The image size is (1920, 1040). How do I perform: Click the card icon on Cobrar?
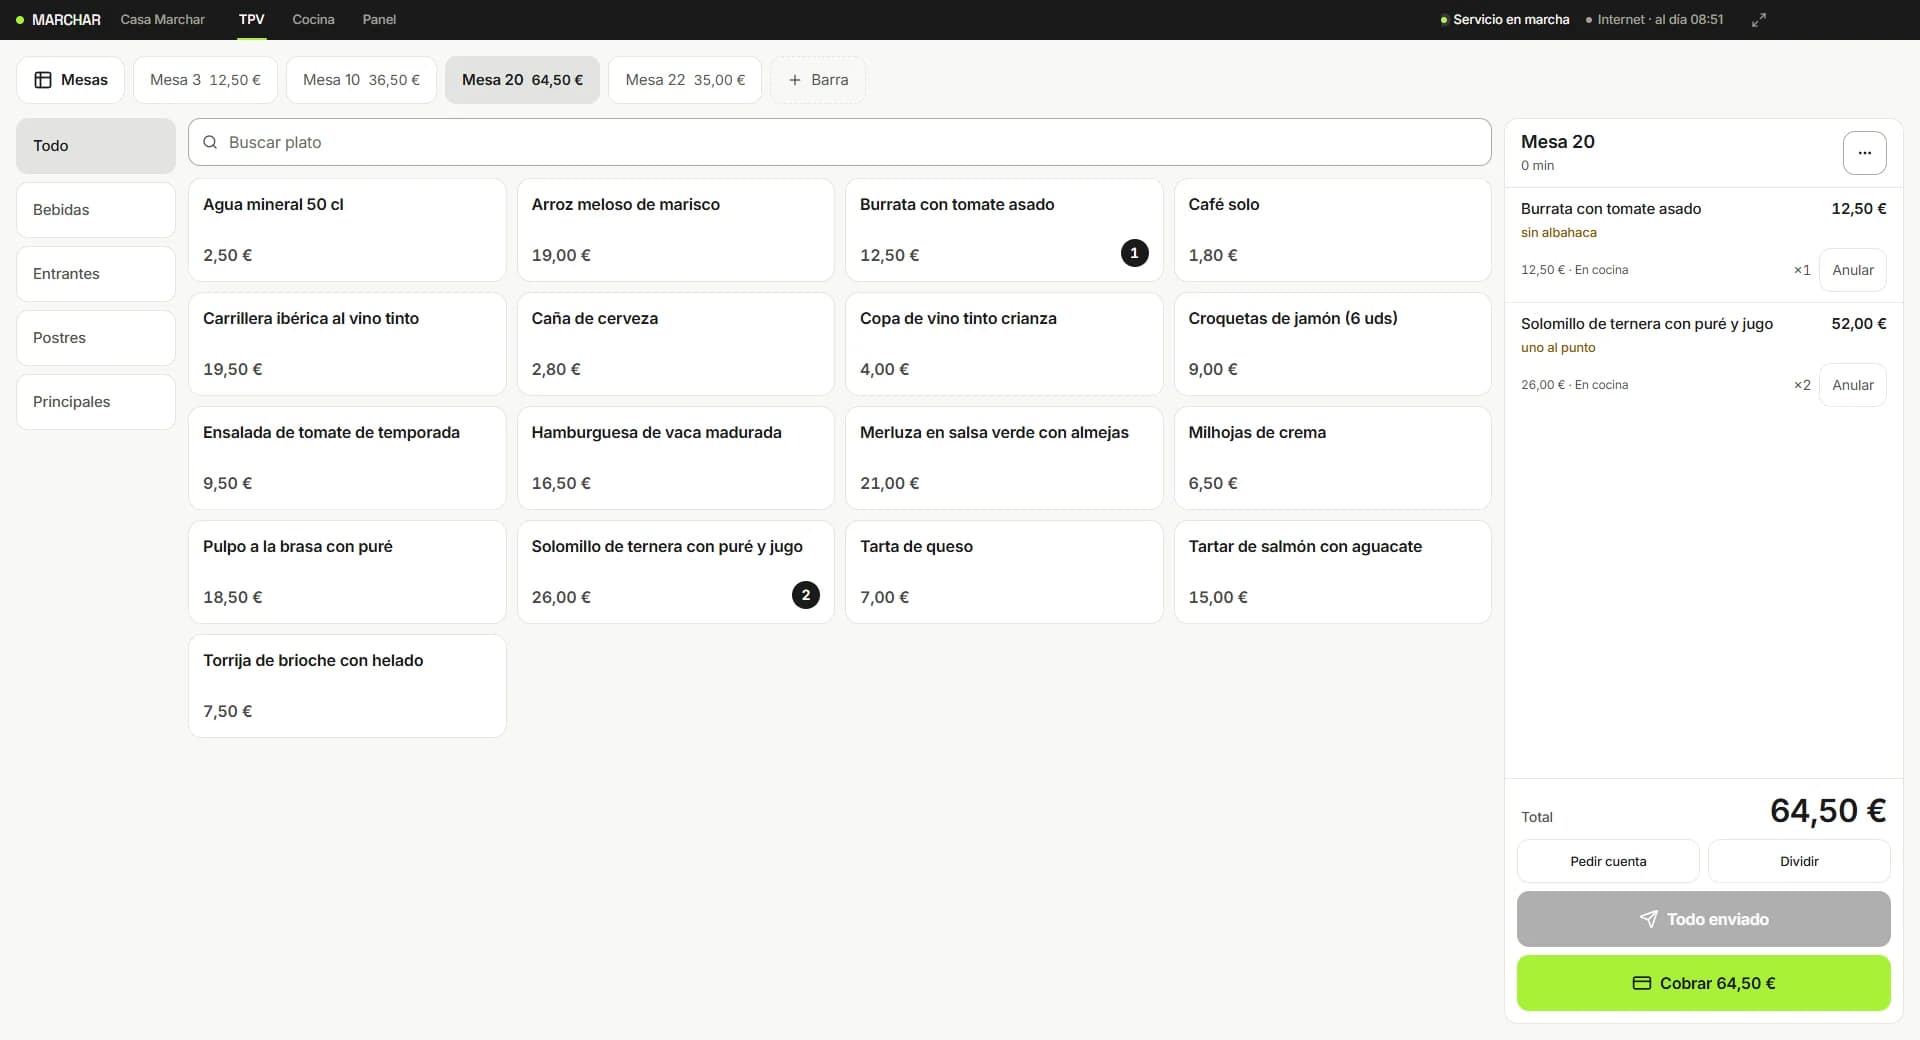(x=1641, y=983)
